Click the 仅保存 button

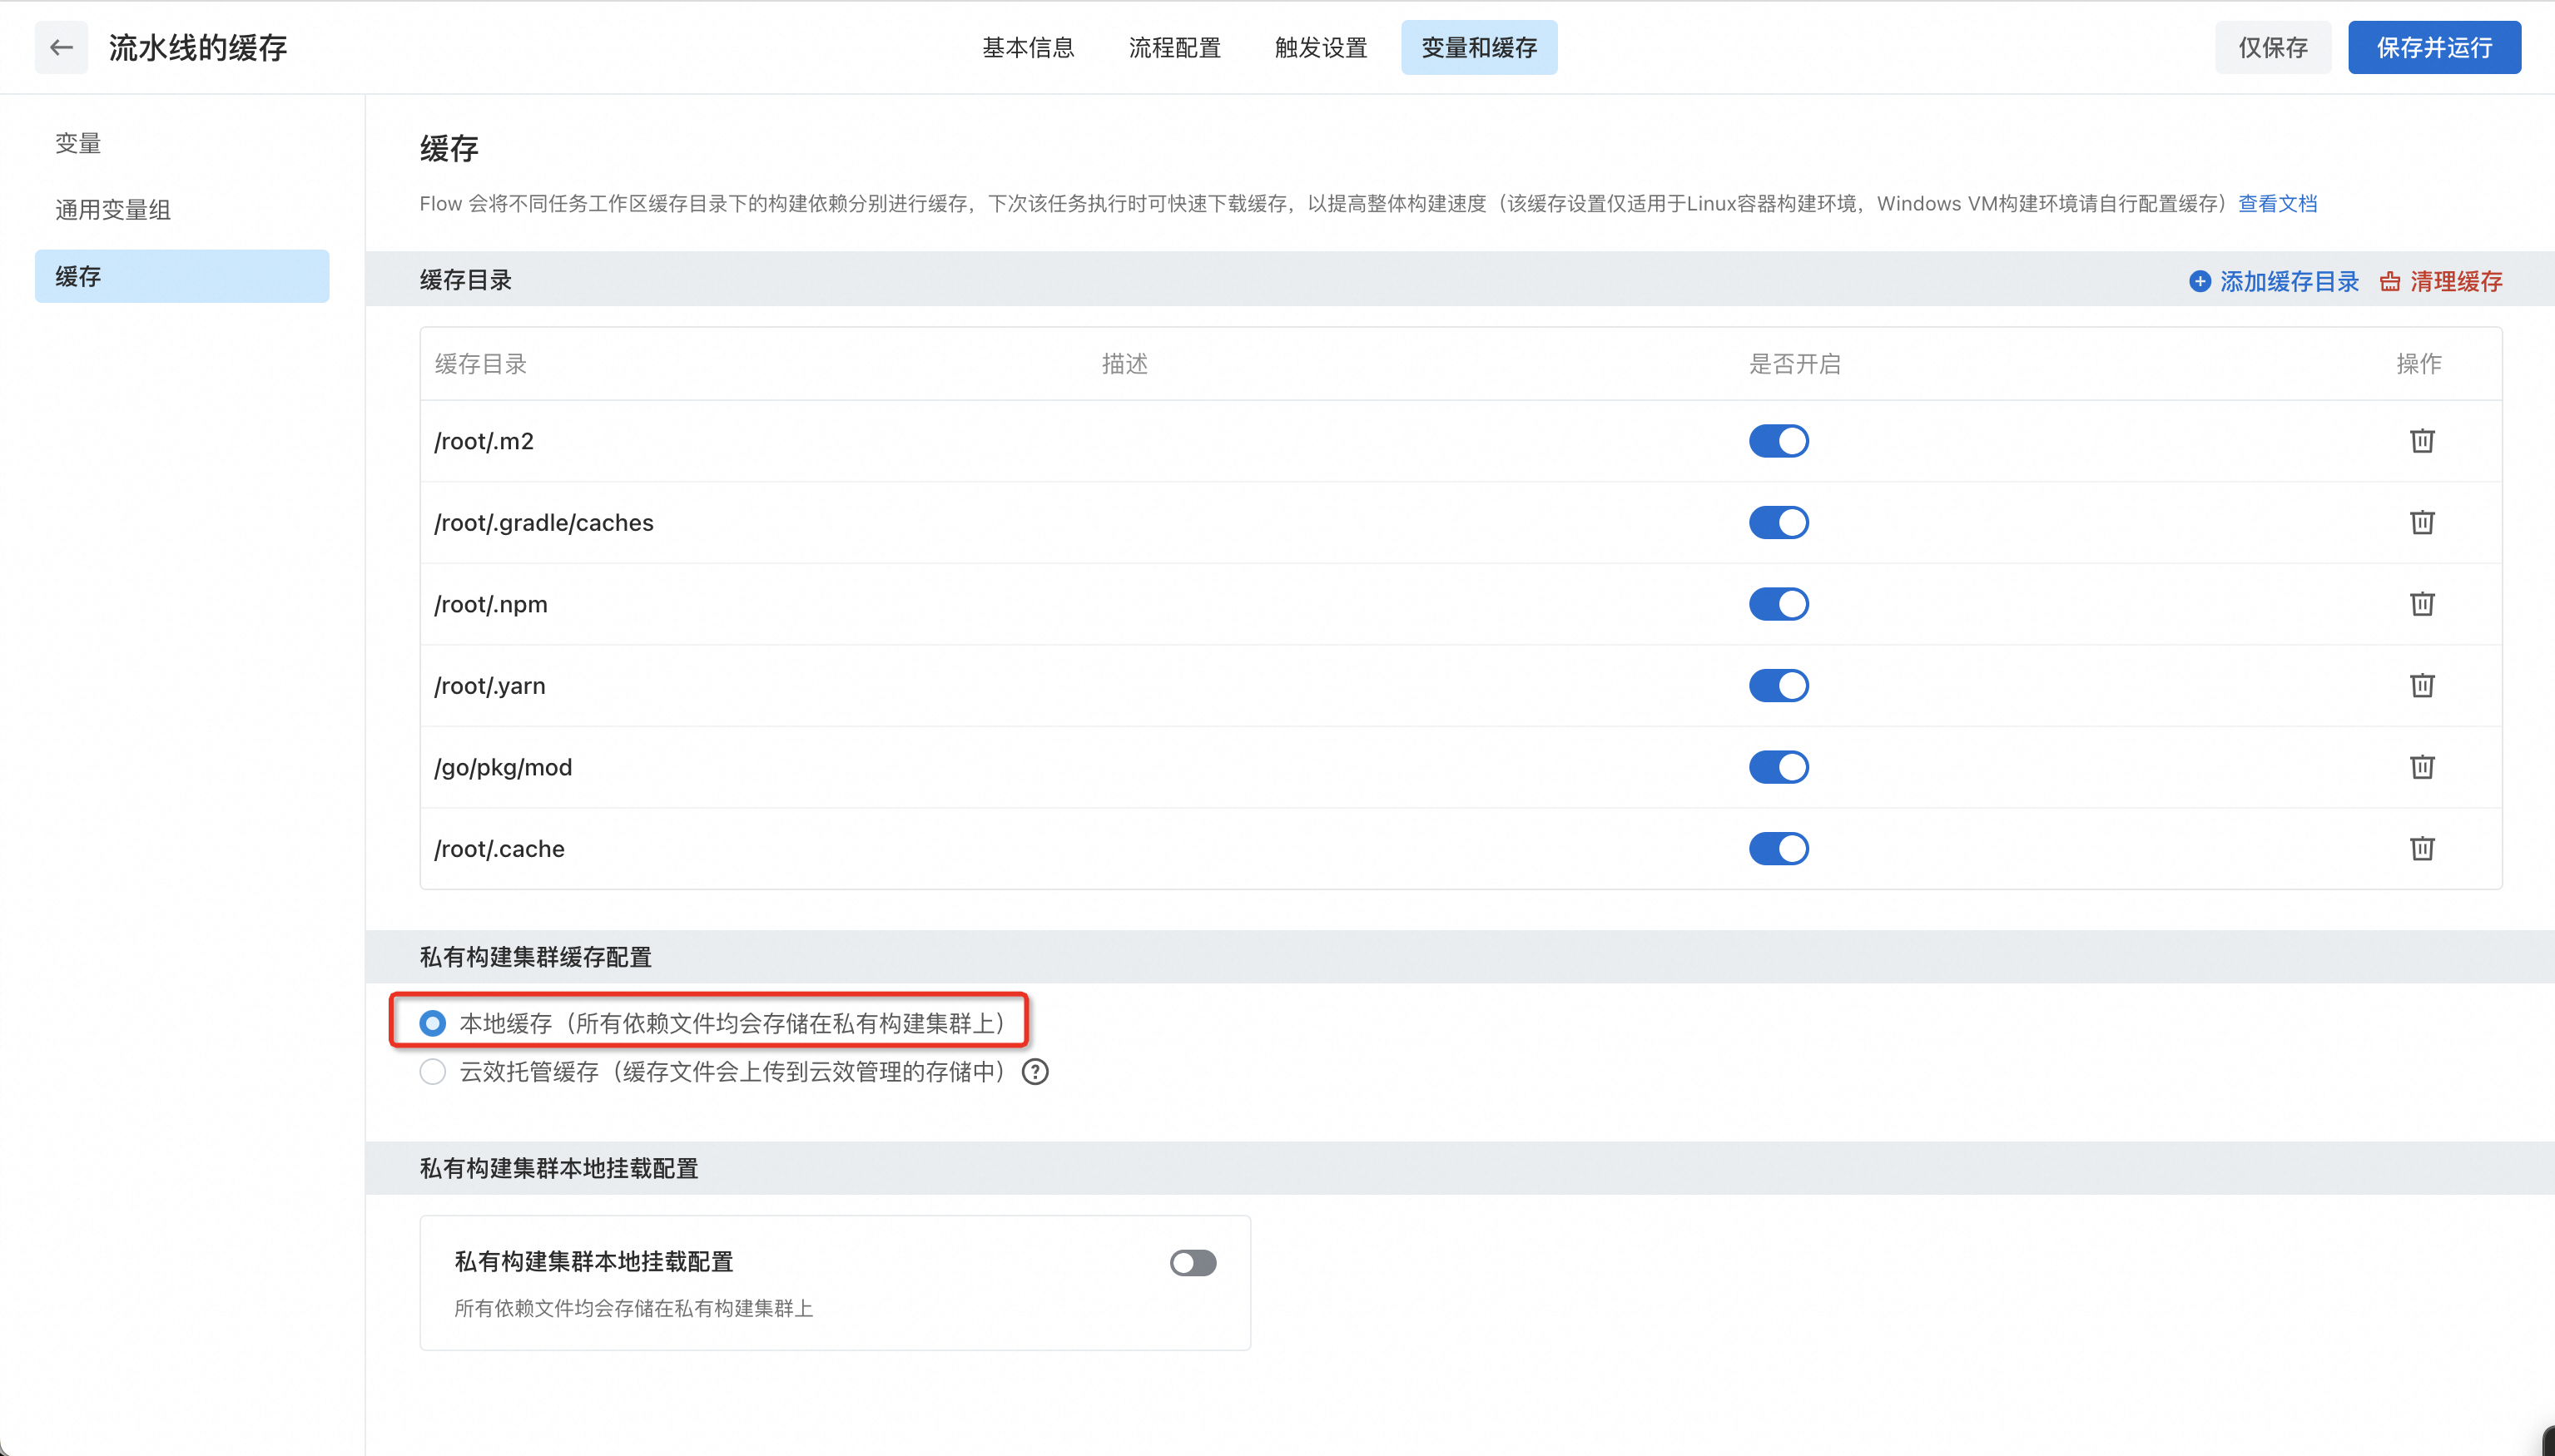point(2272,47)
